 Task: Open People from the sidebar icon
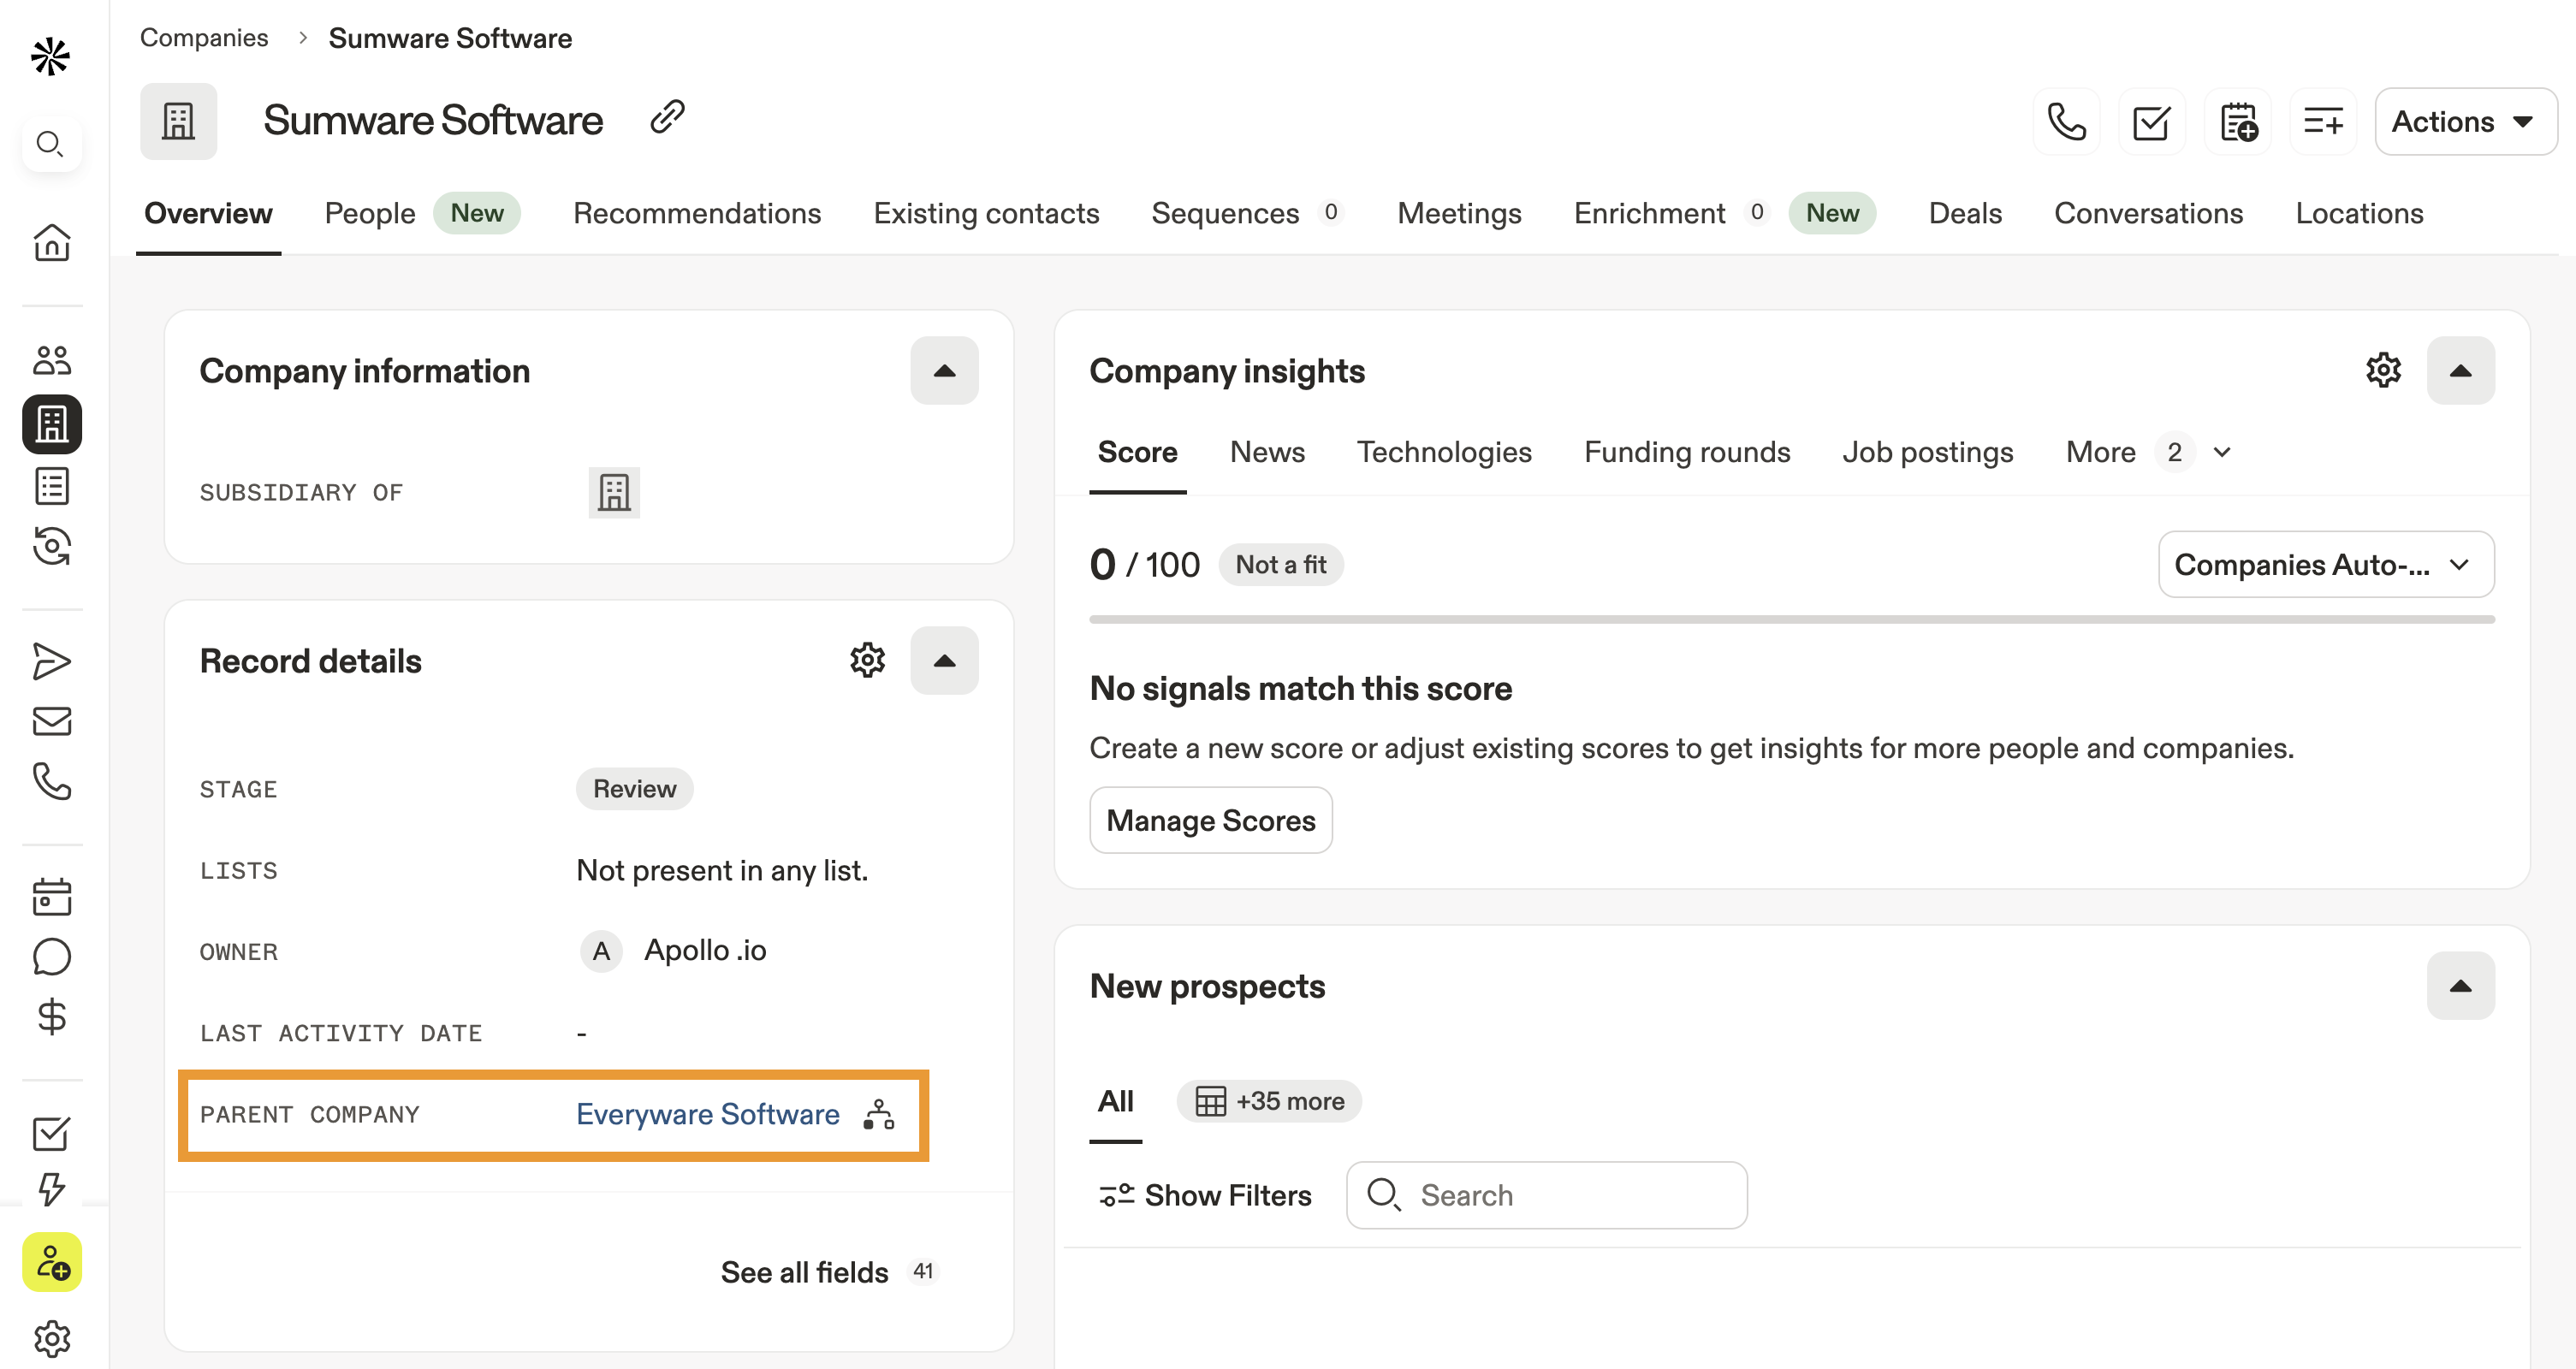[x=52, y=361]
